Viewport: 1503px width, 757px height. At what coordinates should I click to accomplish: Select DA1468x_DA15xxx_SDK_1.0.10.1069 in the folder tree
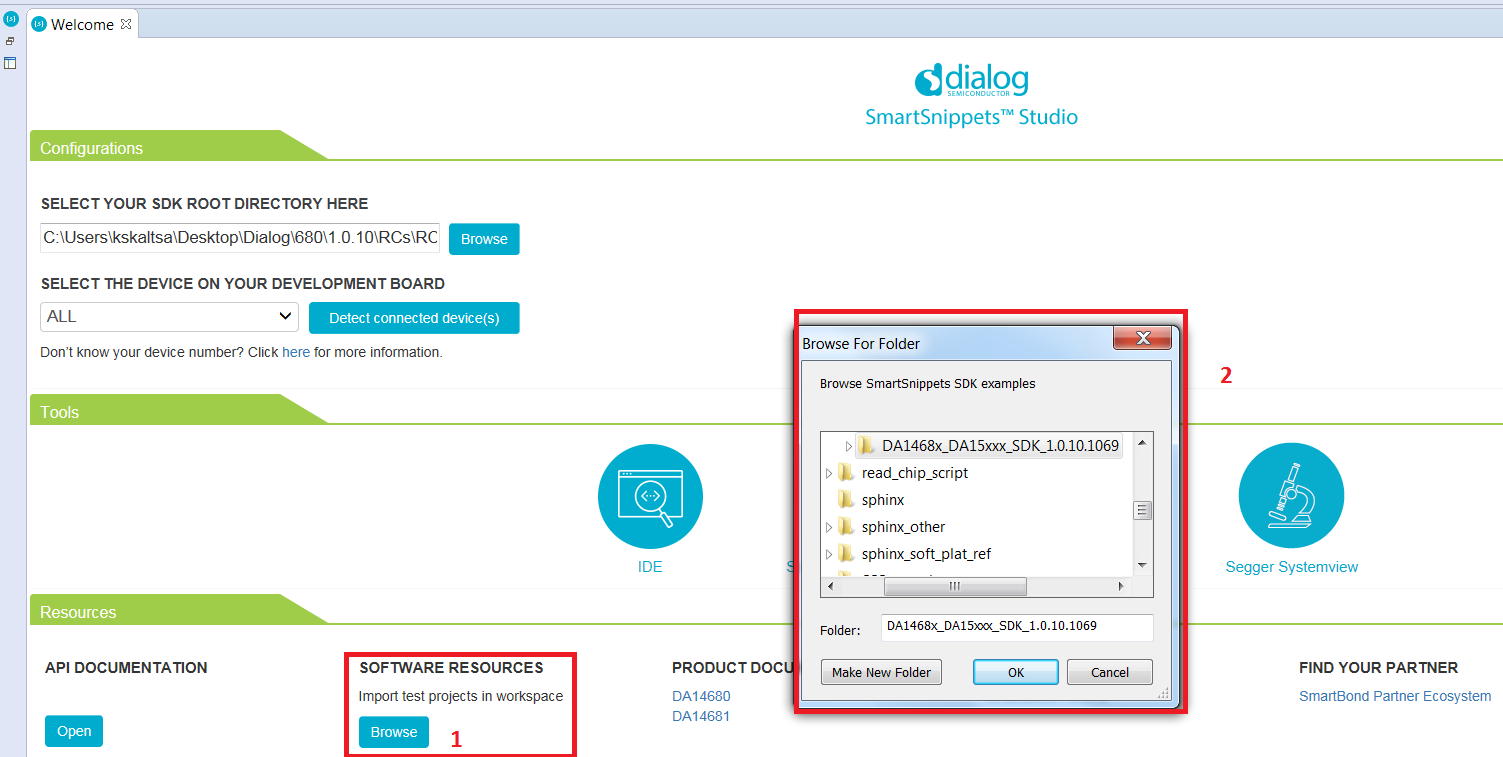[x=1000, y=445]
